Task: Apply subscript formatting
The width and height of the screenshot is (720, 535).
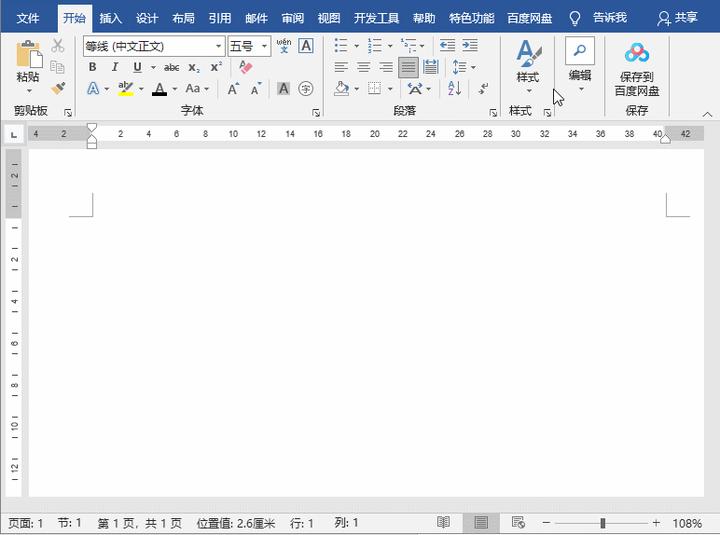Action: coord(194,68)
